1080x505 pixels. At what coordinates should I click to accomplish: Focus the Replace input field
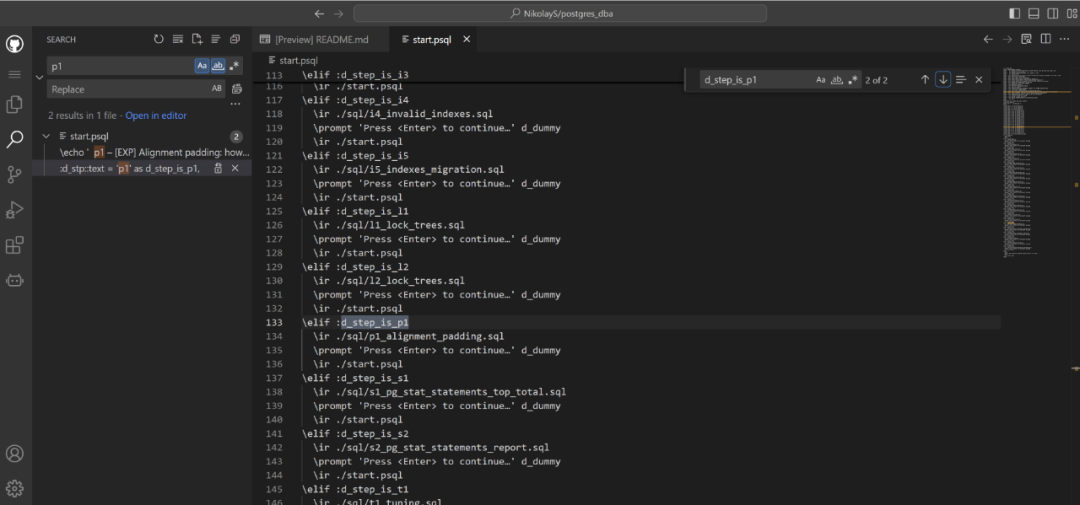pos(127,89)
